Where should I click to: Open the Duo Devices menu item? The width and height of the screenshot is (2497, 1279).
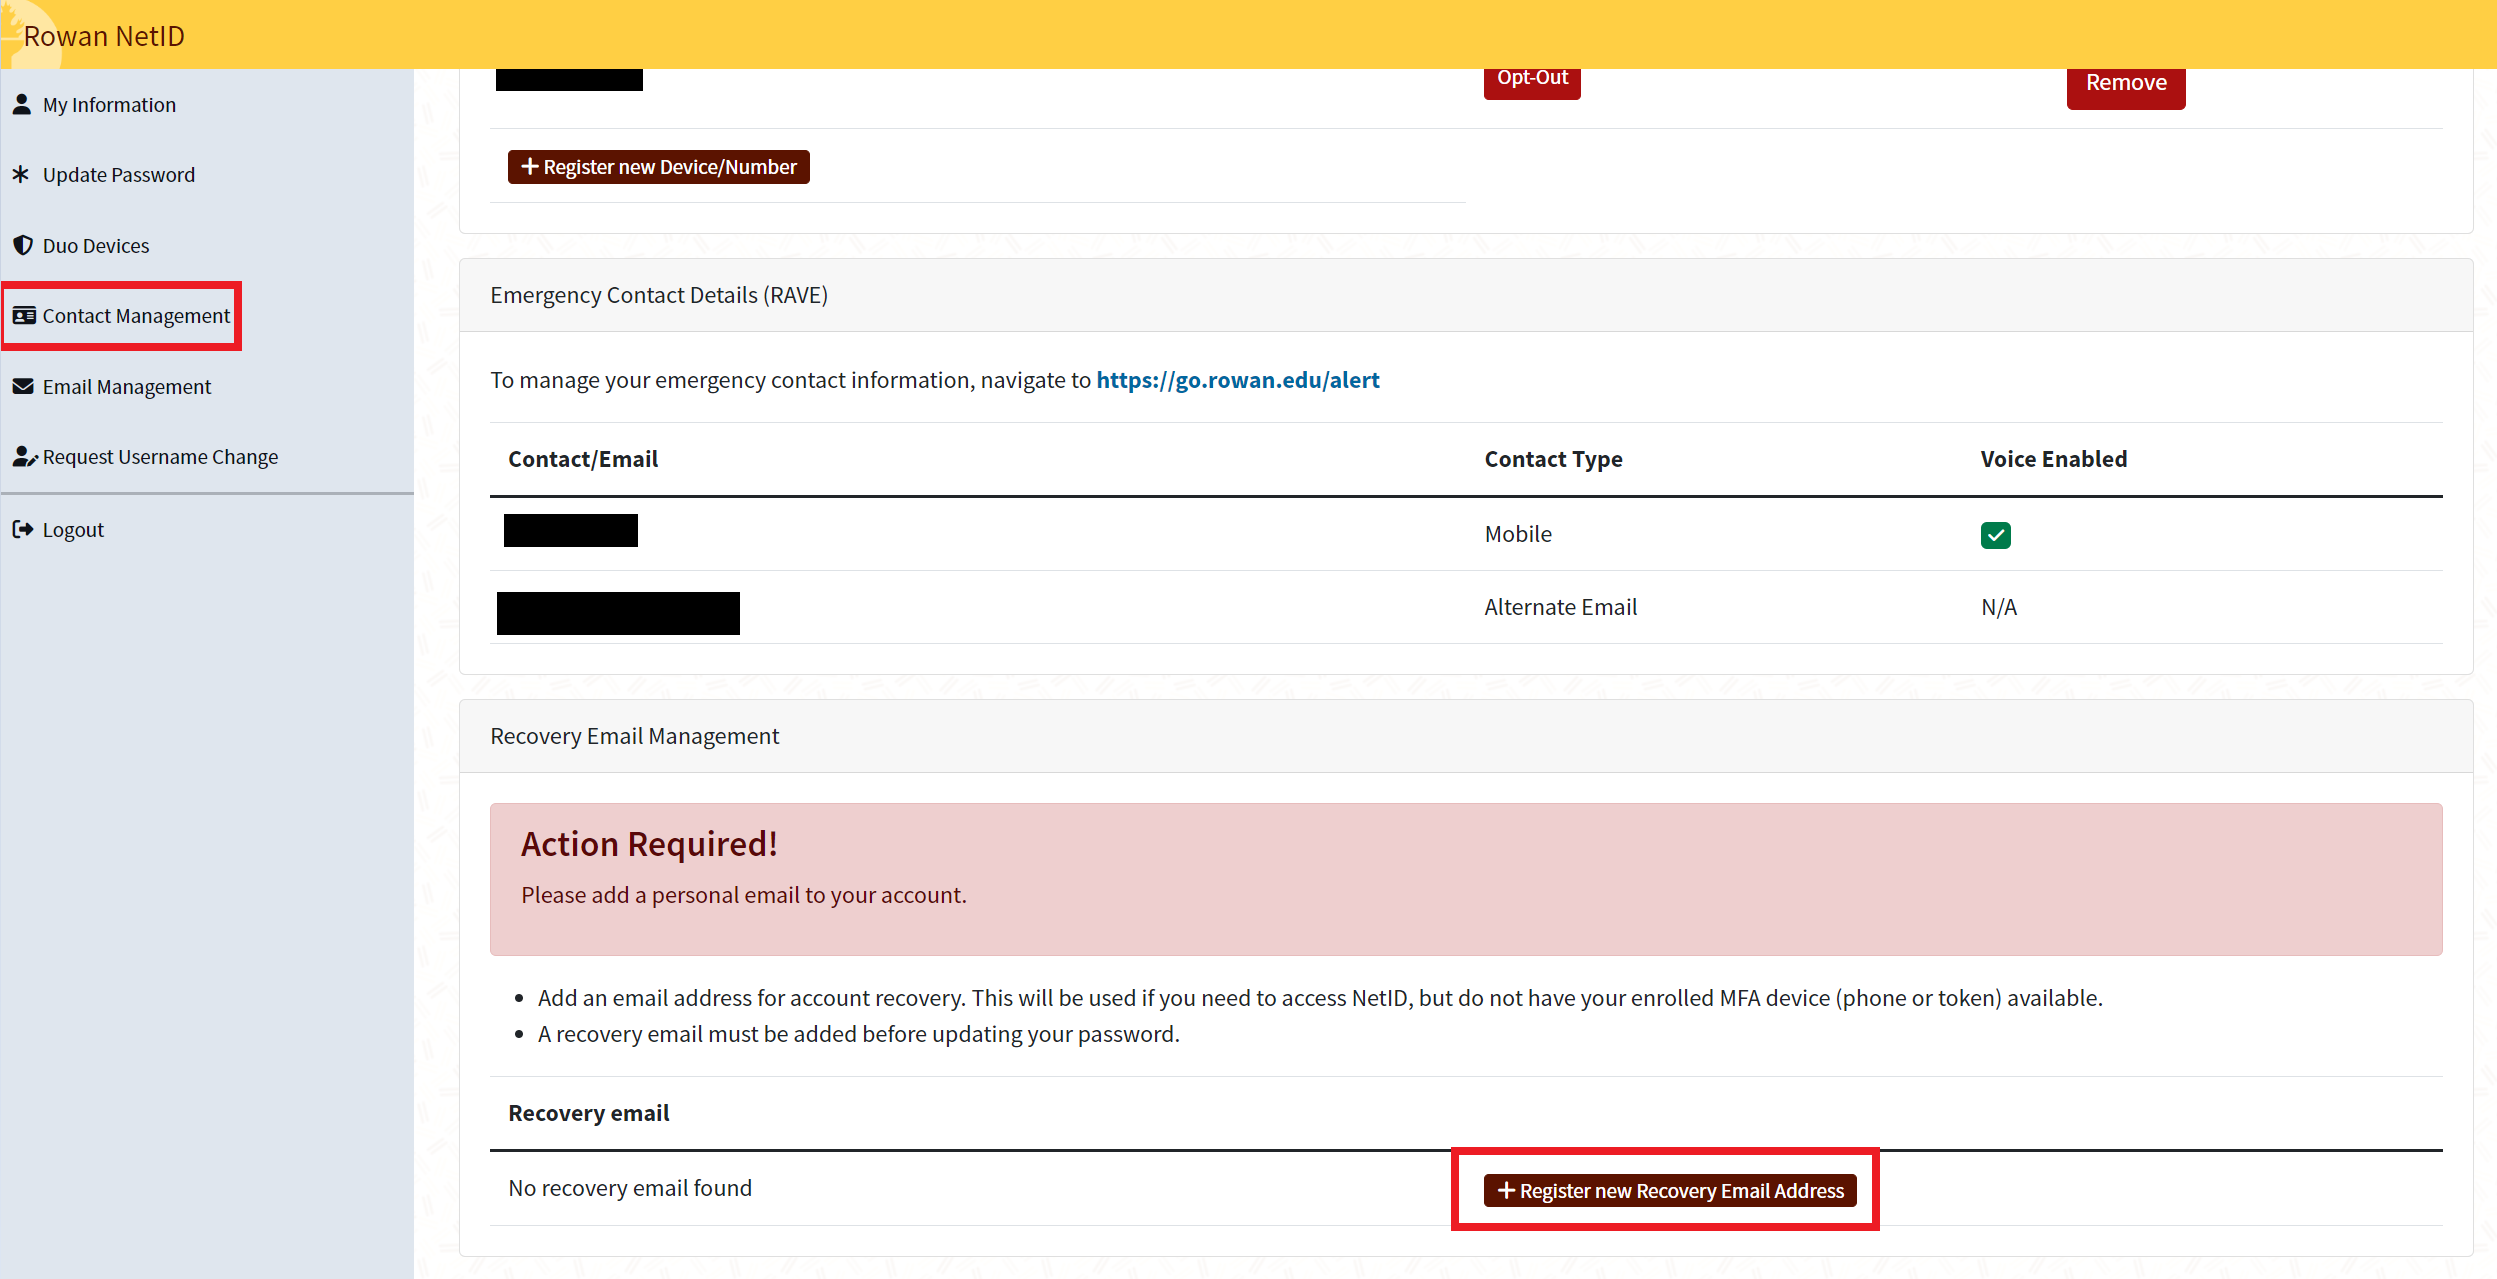[96, 246]
